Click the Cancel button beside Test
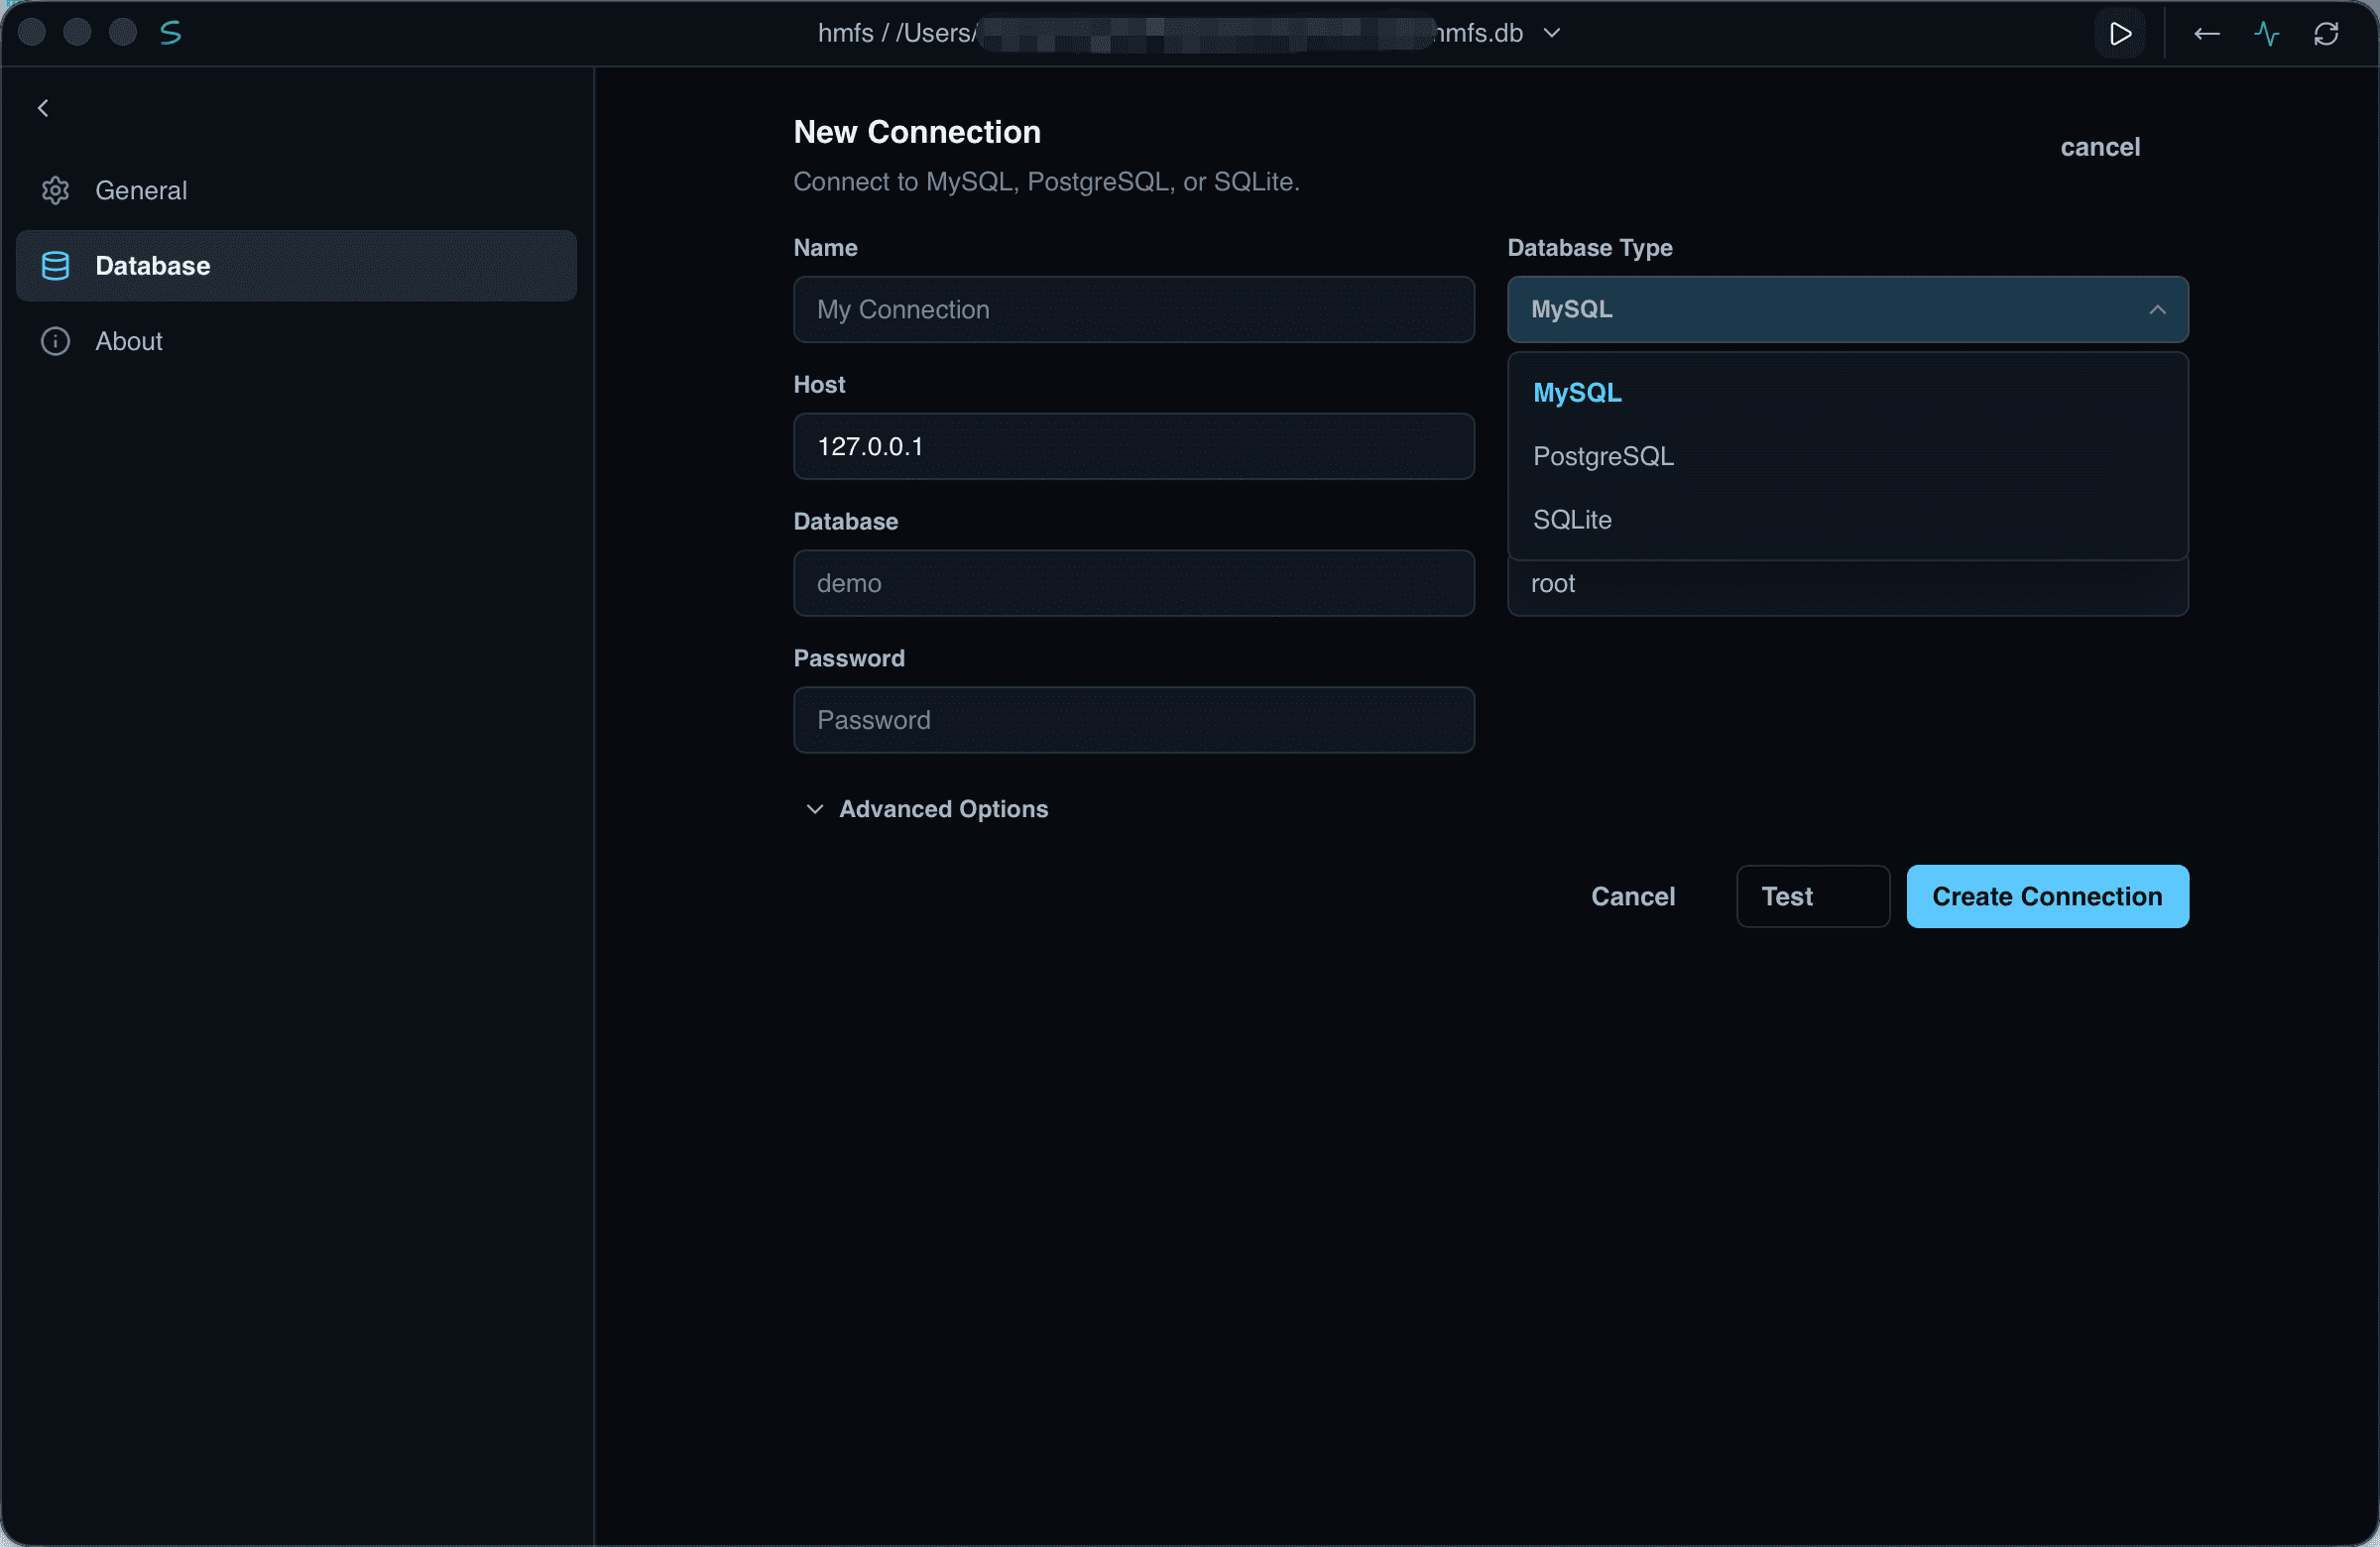The width and height of the screenshot is (2380, 1547). click(x=1633, y=897)
